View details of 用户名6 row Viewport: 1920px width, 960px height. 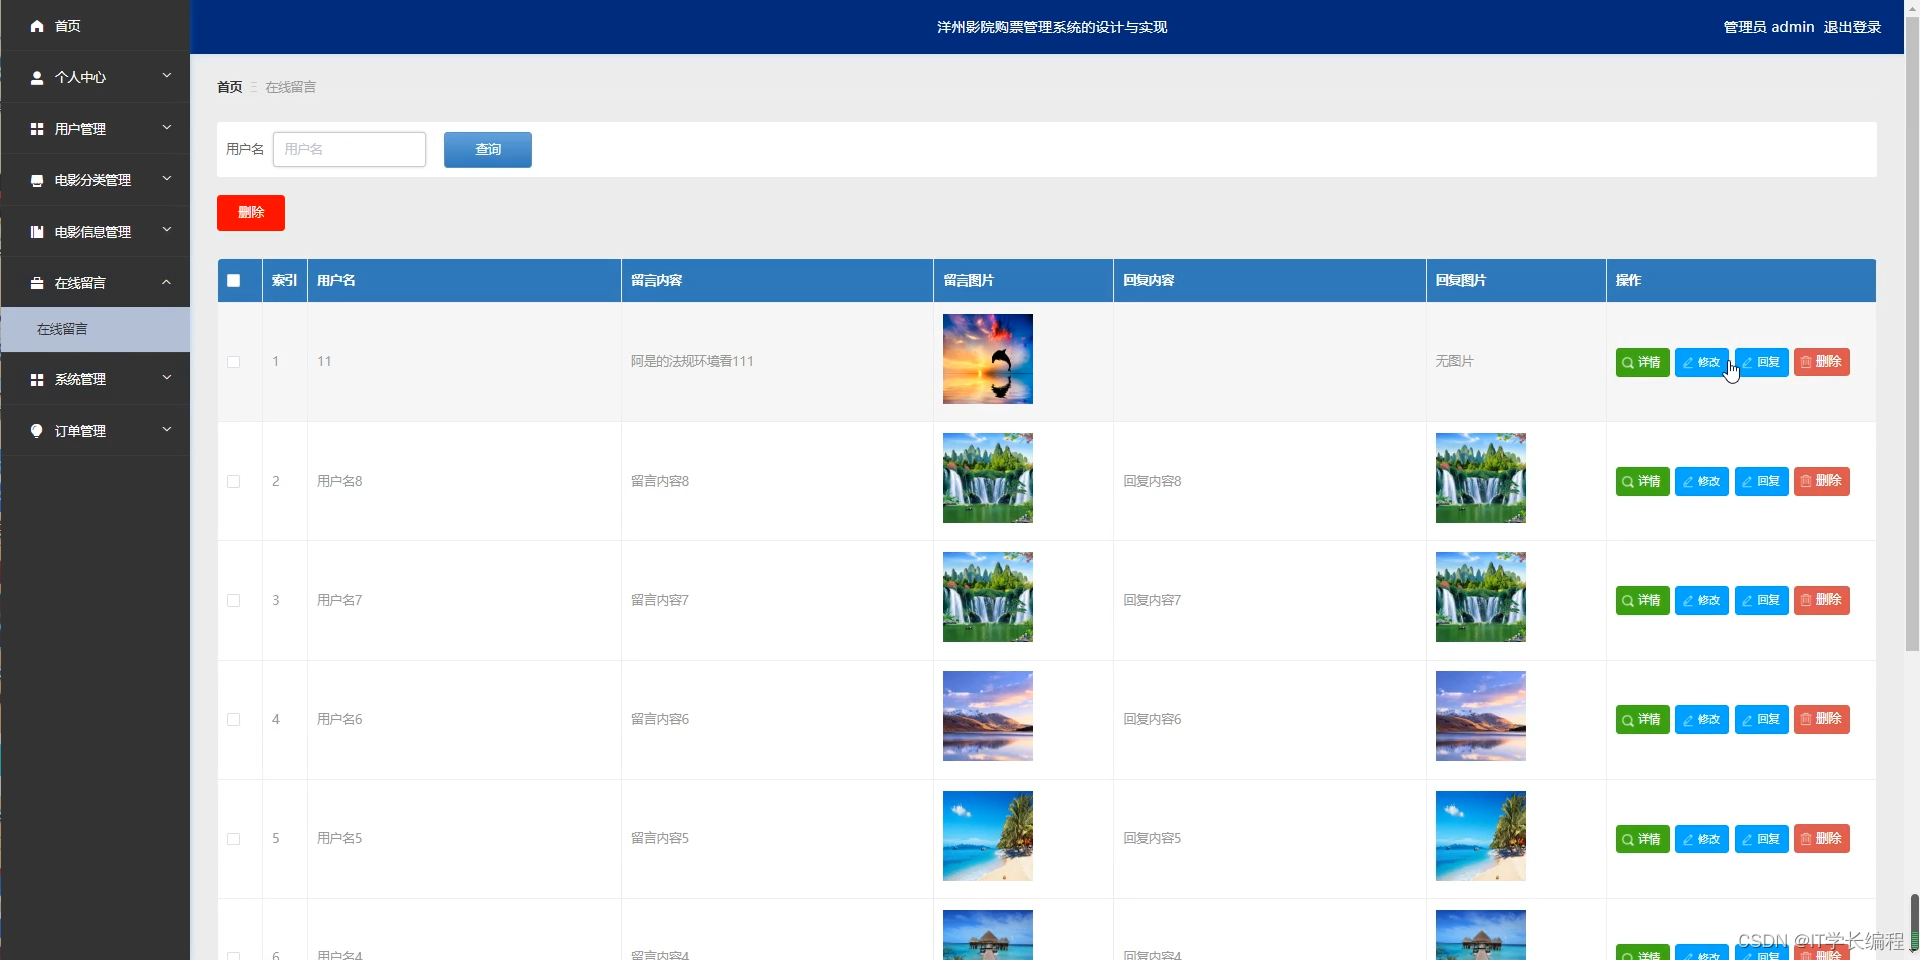click(1642, 719)
